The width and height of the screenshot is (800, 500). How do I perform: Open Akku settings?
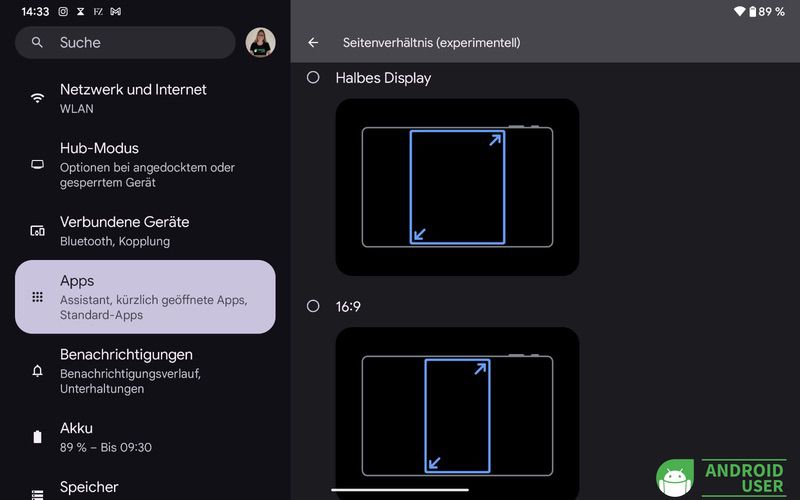(145, 437)
